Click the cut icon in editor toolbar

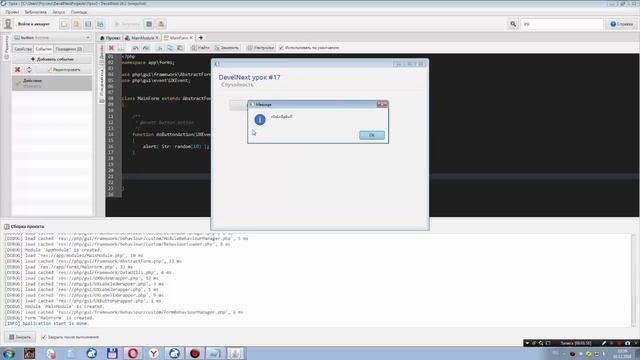[x=160, y=48]
